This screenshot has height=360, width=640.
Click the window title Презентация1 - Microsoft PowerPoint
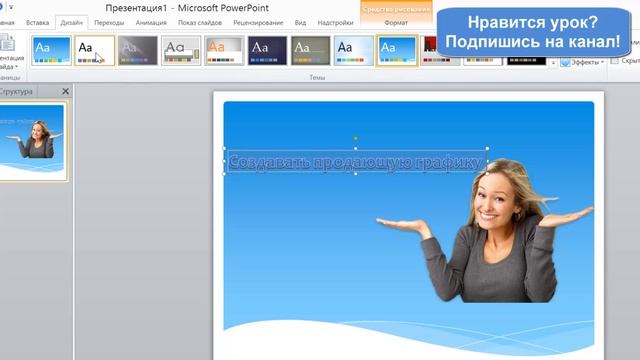[187, 8]
